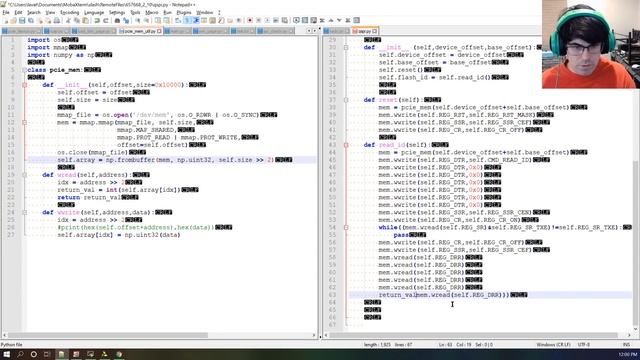
Task: Collapse the def wwrite fold marker
Action: (24, 212)
